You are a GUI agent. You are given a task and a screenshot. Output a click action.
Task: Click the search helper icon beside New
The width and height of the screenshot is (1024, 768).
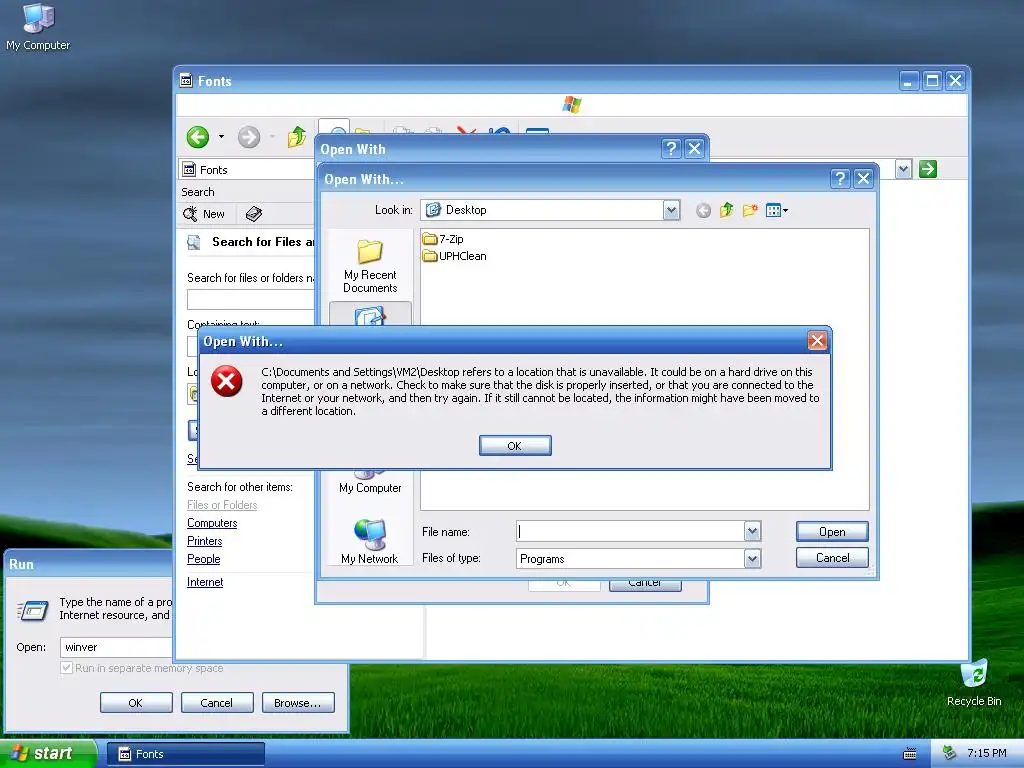(254, 214)
